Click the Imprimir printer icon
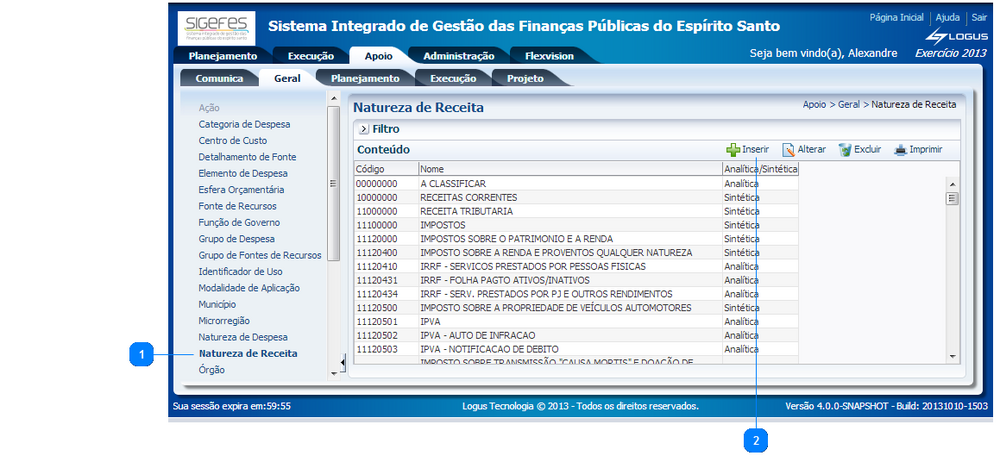The image size is (1000, 462). pos(900,150)
